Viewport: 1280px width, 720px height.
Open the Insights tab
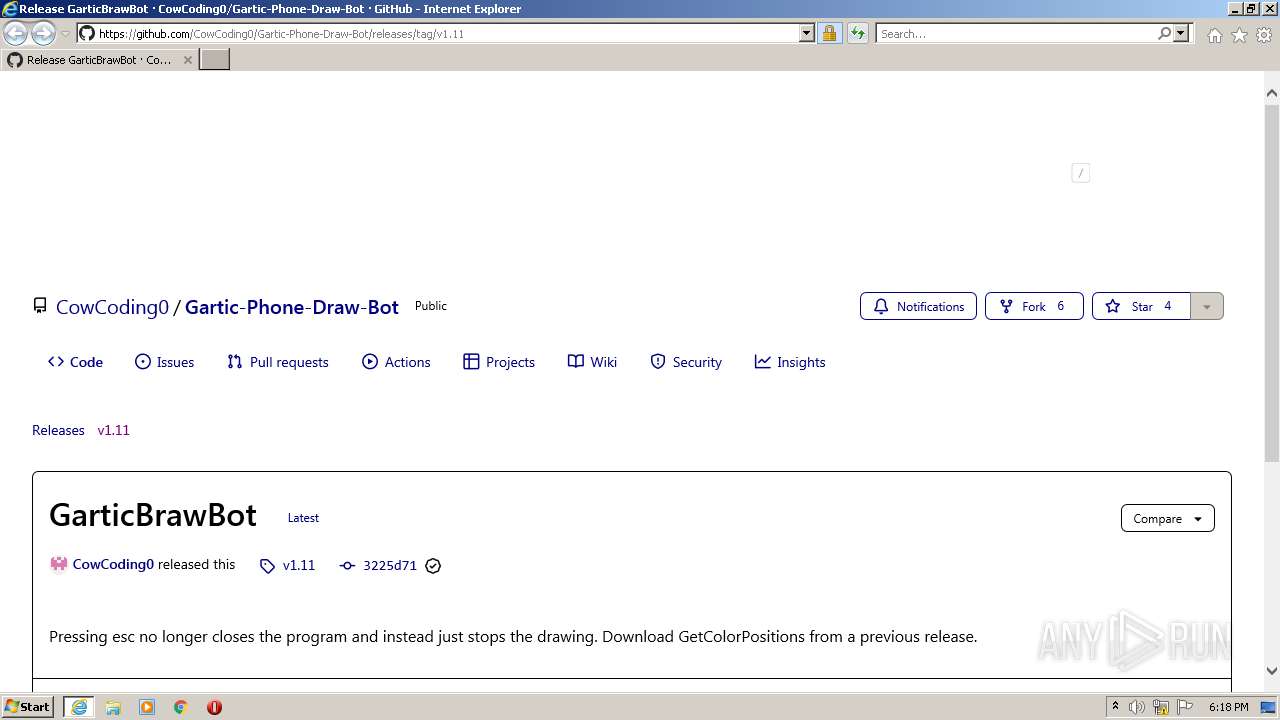point(790,362)
